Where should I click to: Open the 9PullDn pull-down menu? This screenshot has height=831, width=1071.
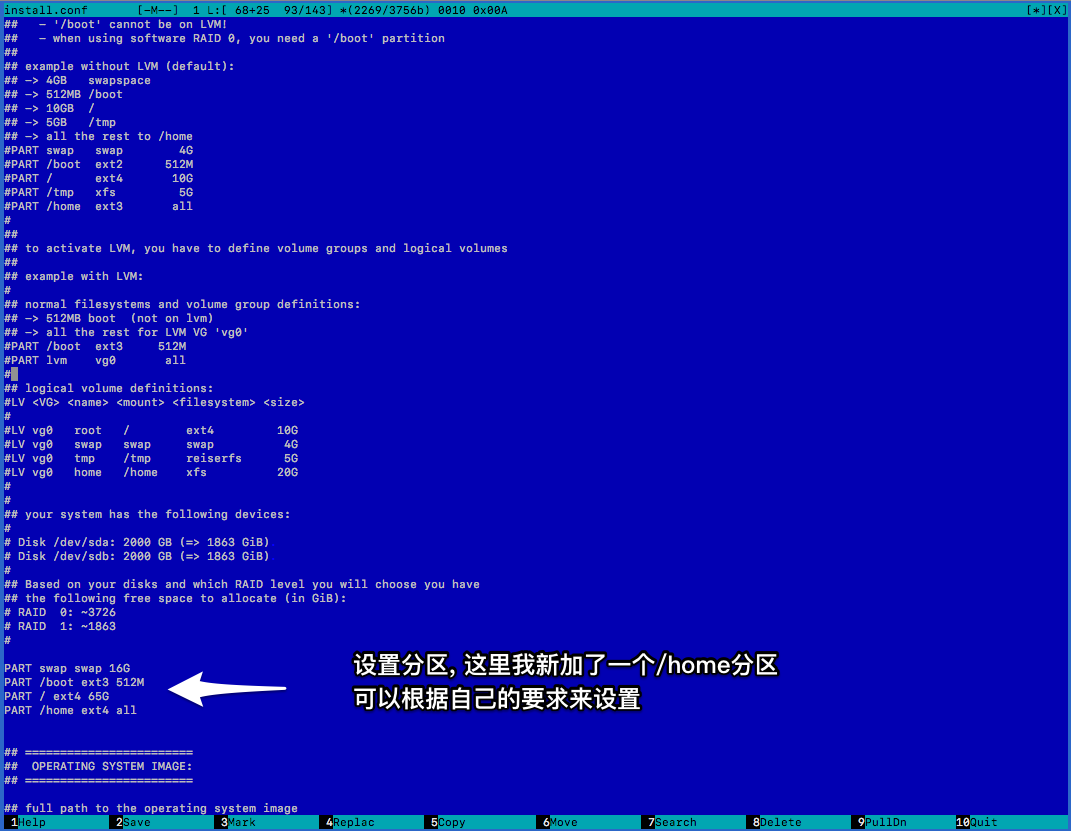[x=885, y=822]
